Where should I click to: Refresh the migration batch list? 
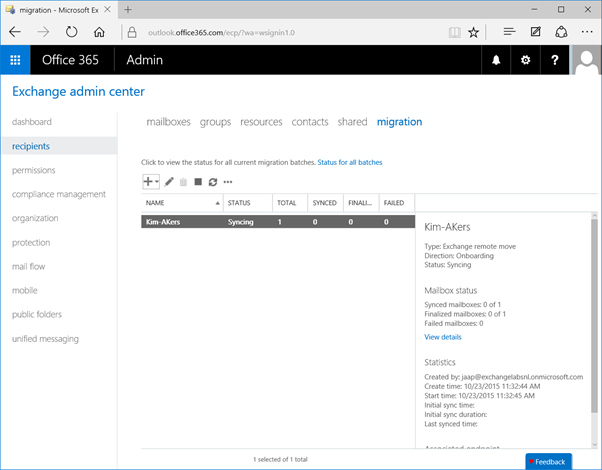point(213,182)
